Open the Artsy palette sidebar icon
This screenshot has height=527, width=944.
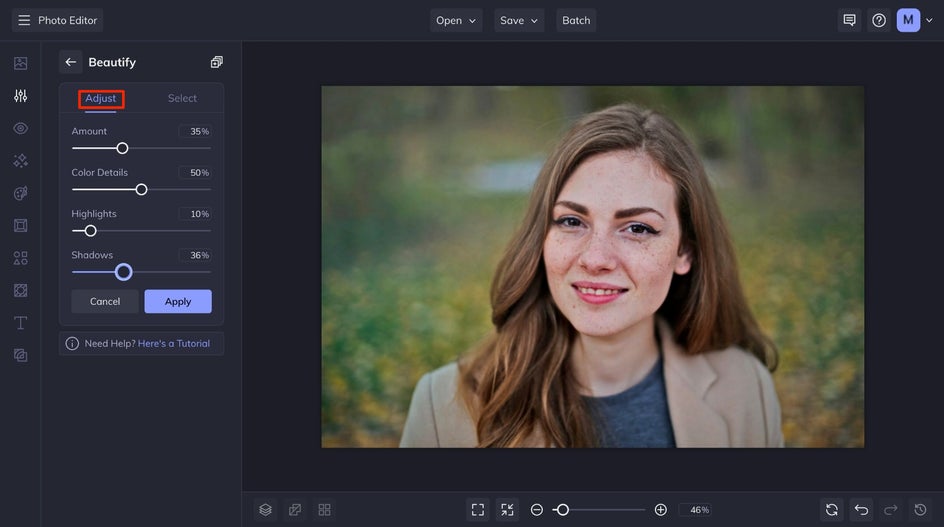point(20,193)
